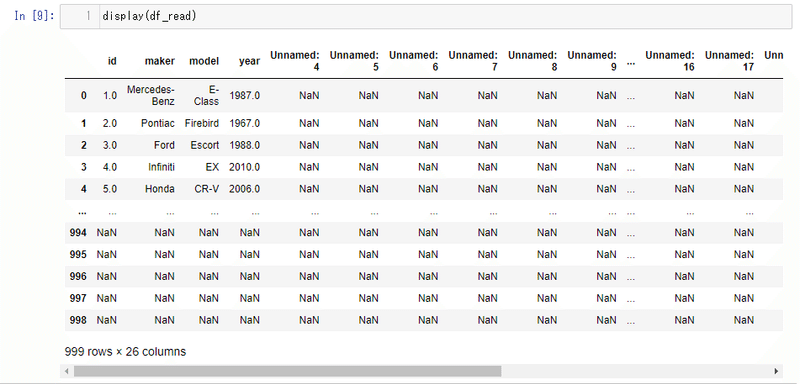Click the code cell containing display(df_read)
Image resolution: width=800 pixels, height=384 pixels.
point(426,16)
